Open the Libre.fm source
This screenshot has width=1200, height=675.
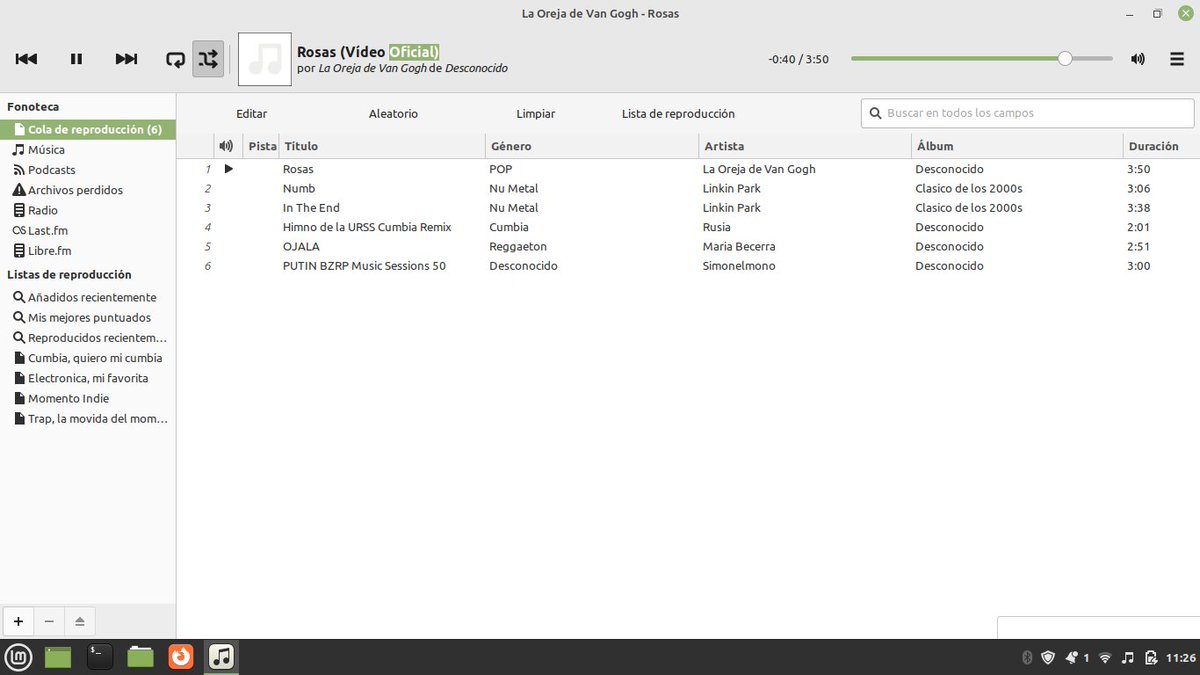[88, 251]
